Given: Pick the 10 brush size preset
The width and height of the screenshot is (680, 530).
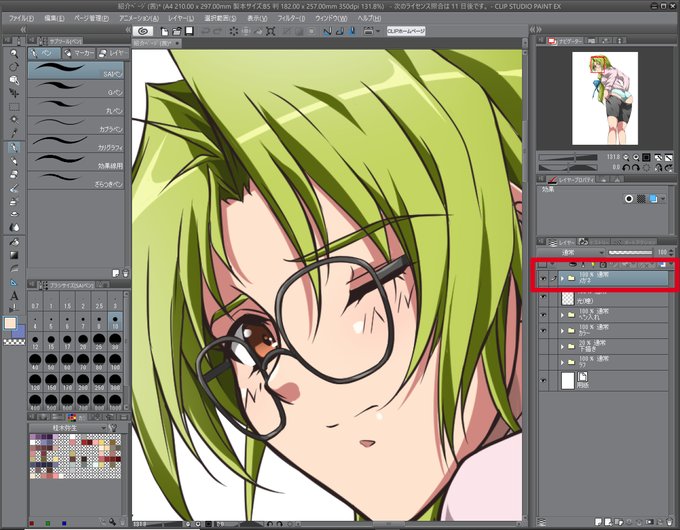Looking at the screenshot, I should pos(115,322).
